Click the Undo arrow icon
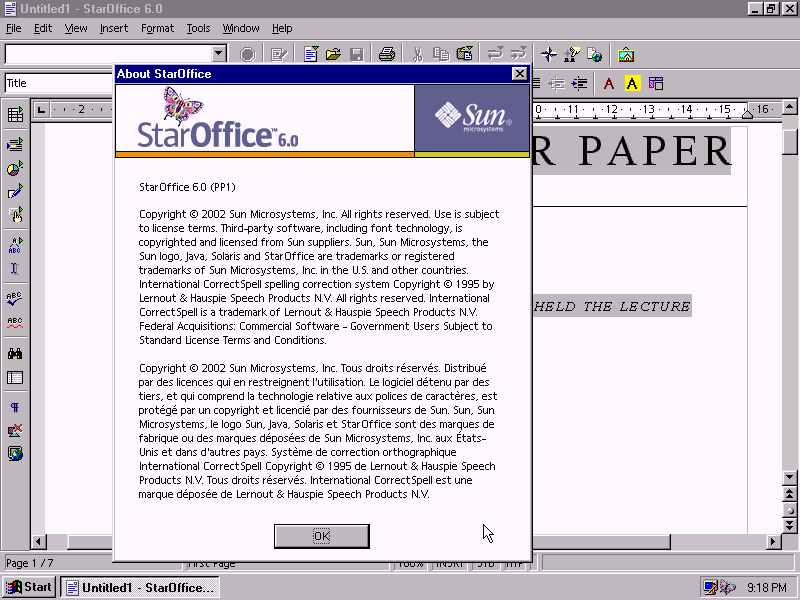This screenshot has height=600, width=800. 495,54
